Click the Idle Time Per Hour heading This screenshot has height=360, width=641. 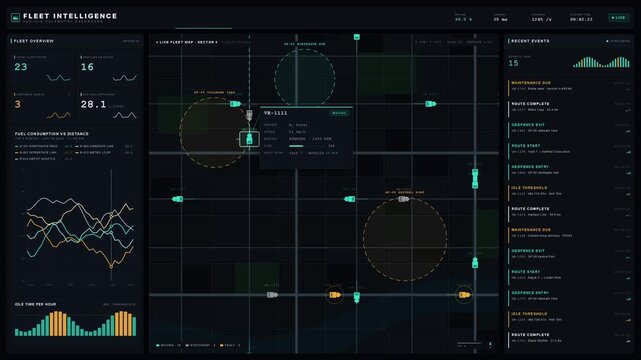click(x=35, y=304)
